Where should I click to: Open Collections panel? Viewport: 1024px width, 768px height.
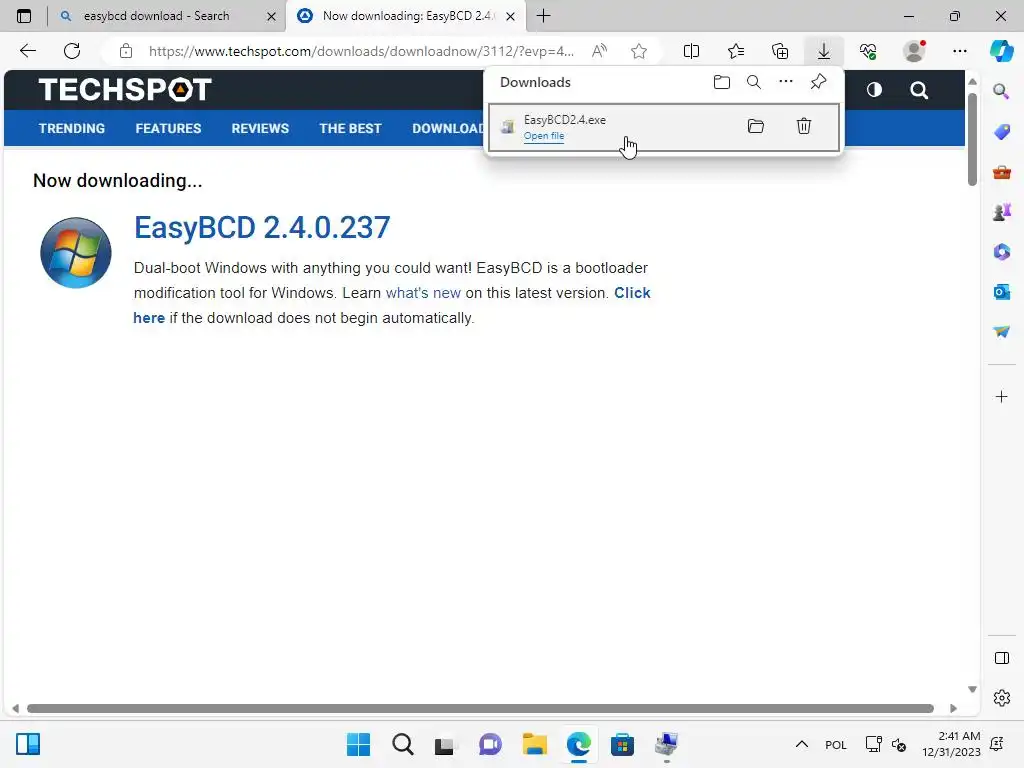pyautogui.click(x=780, y=51)
